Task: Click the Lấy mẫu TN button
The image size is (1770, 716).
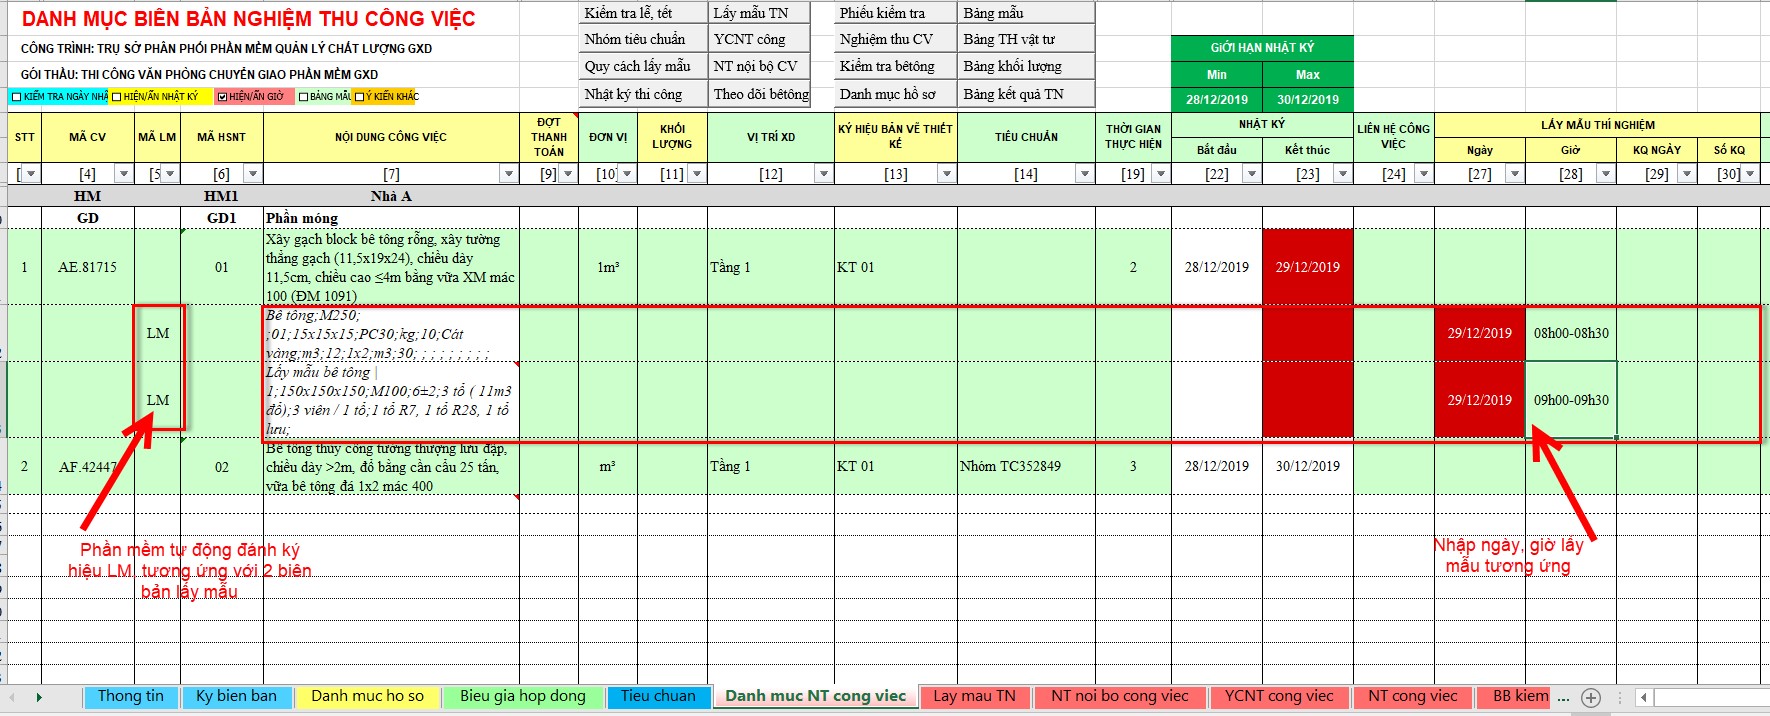Action: (751, 13)
